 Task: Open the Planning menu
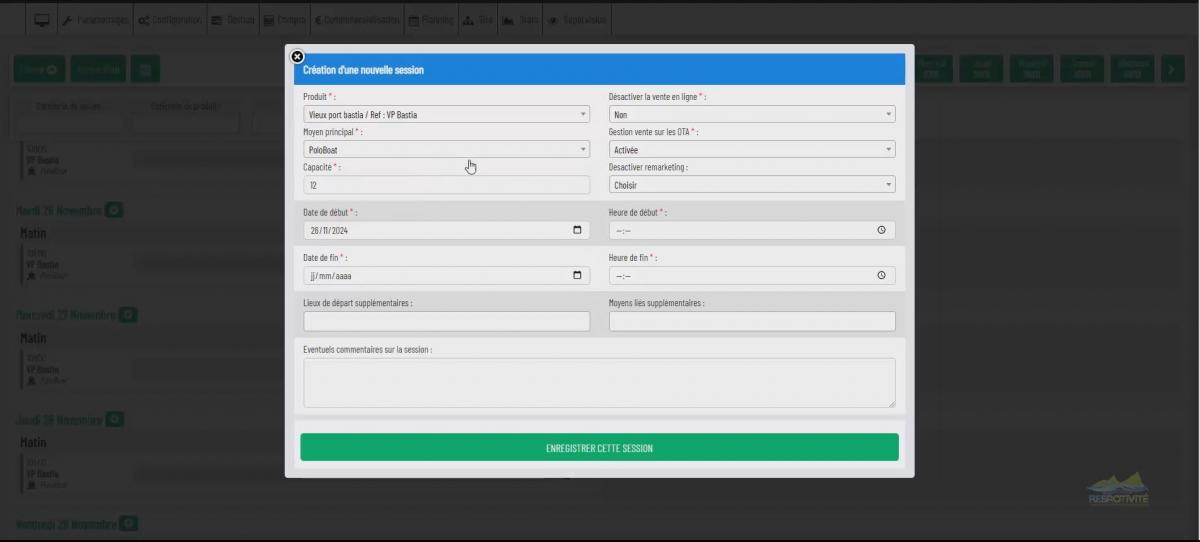point(431,20)
